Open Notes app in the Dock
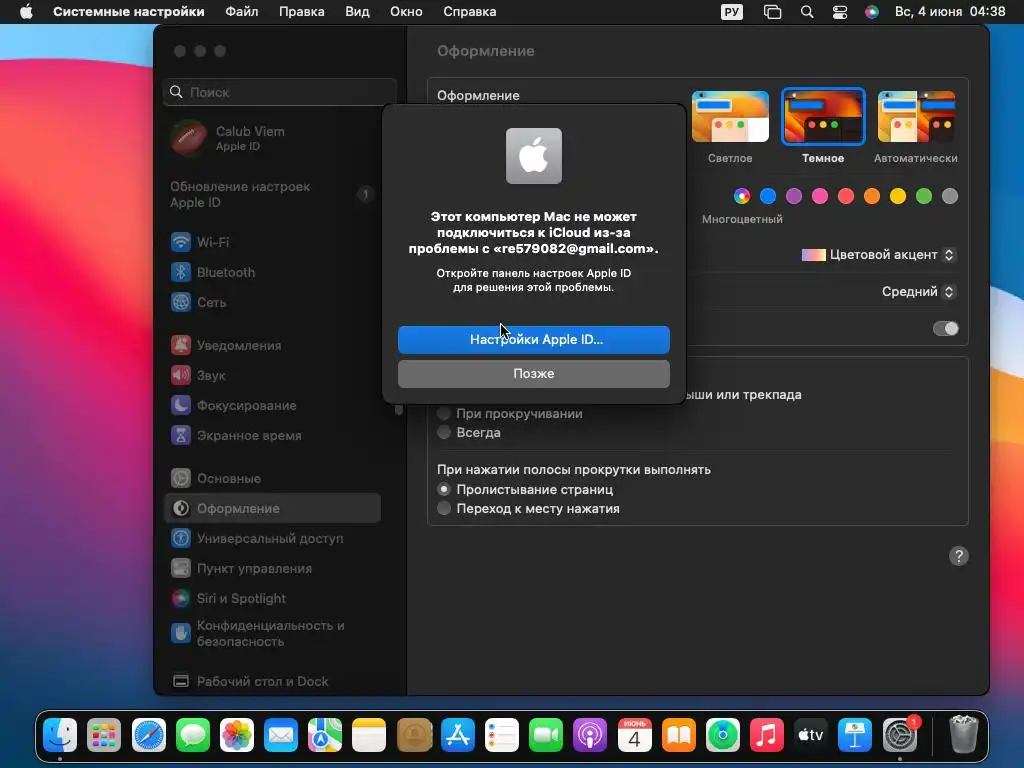1024x768 pixels. (x=369, y=736)
